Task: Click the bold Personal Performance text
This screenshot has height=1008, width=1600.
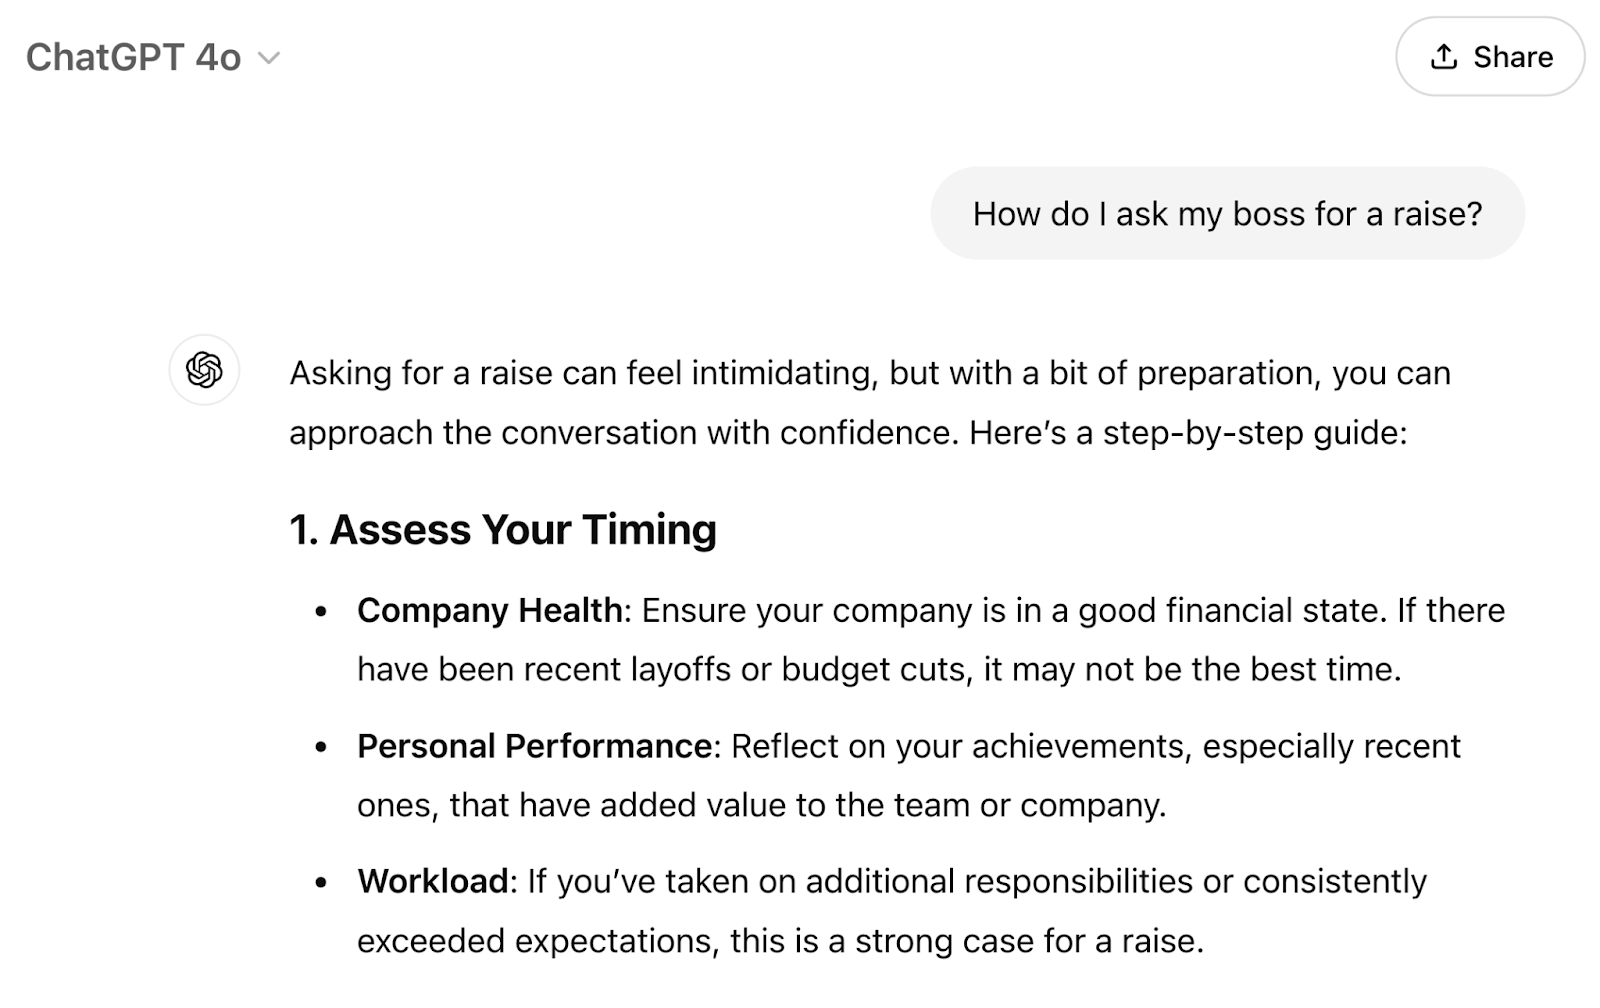Action: tap(535, 746)
